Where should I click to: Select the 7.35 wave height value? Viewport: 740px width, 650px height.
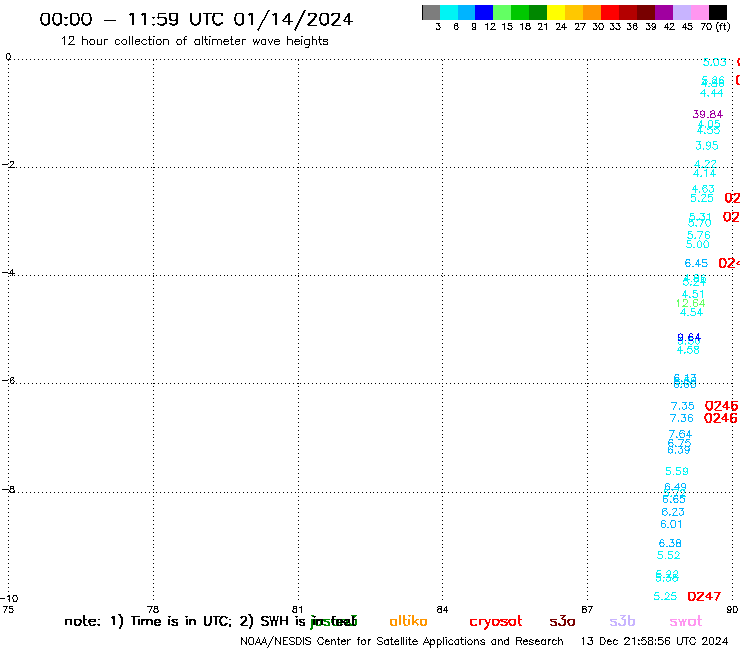(x=682, y=406)
